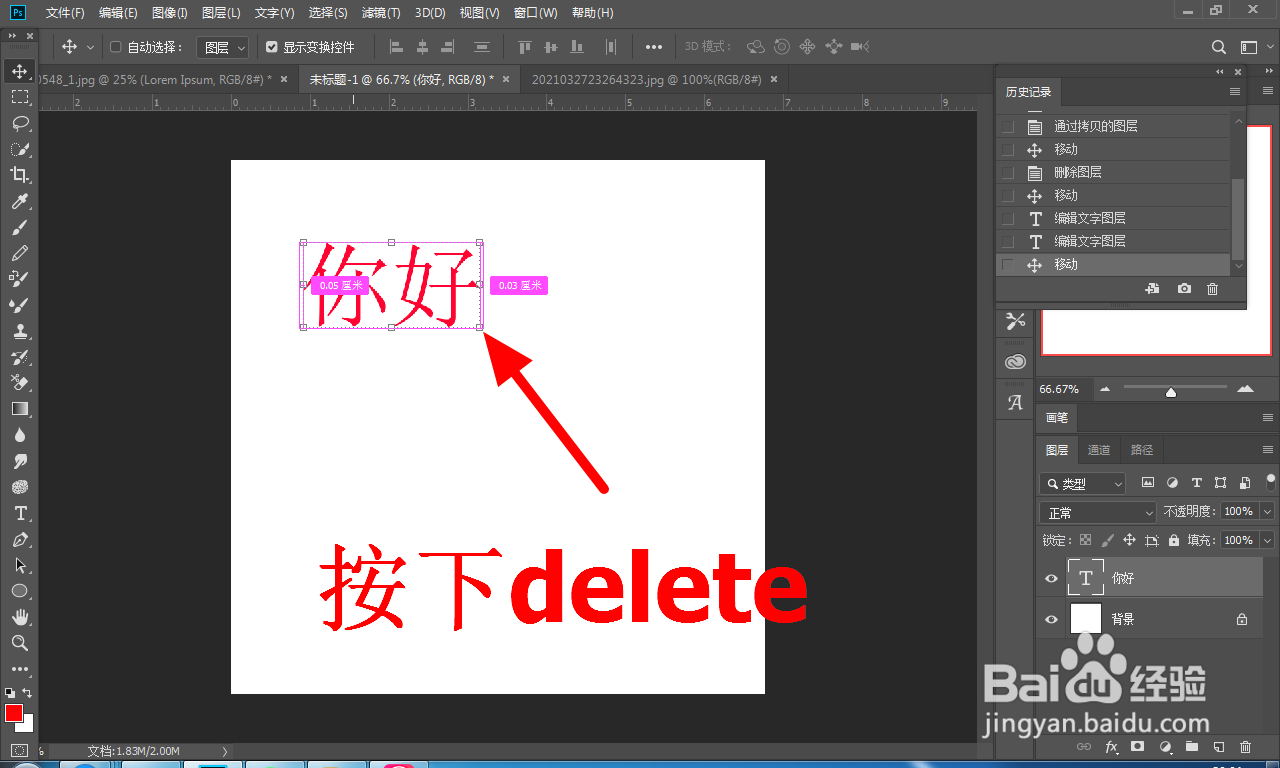Select the Blur tool

pos(19,435)
